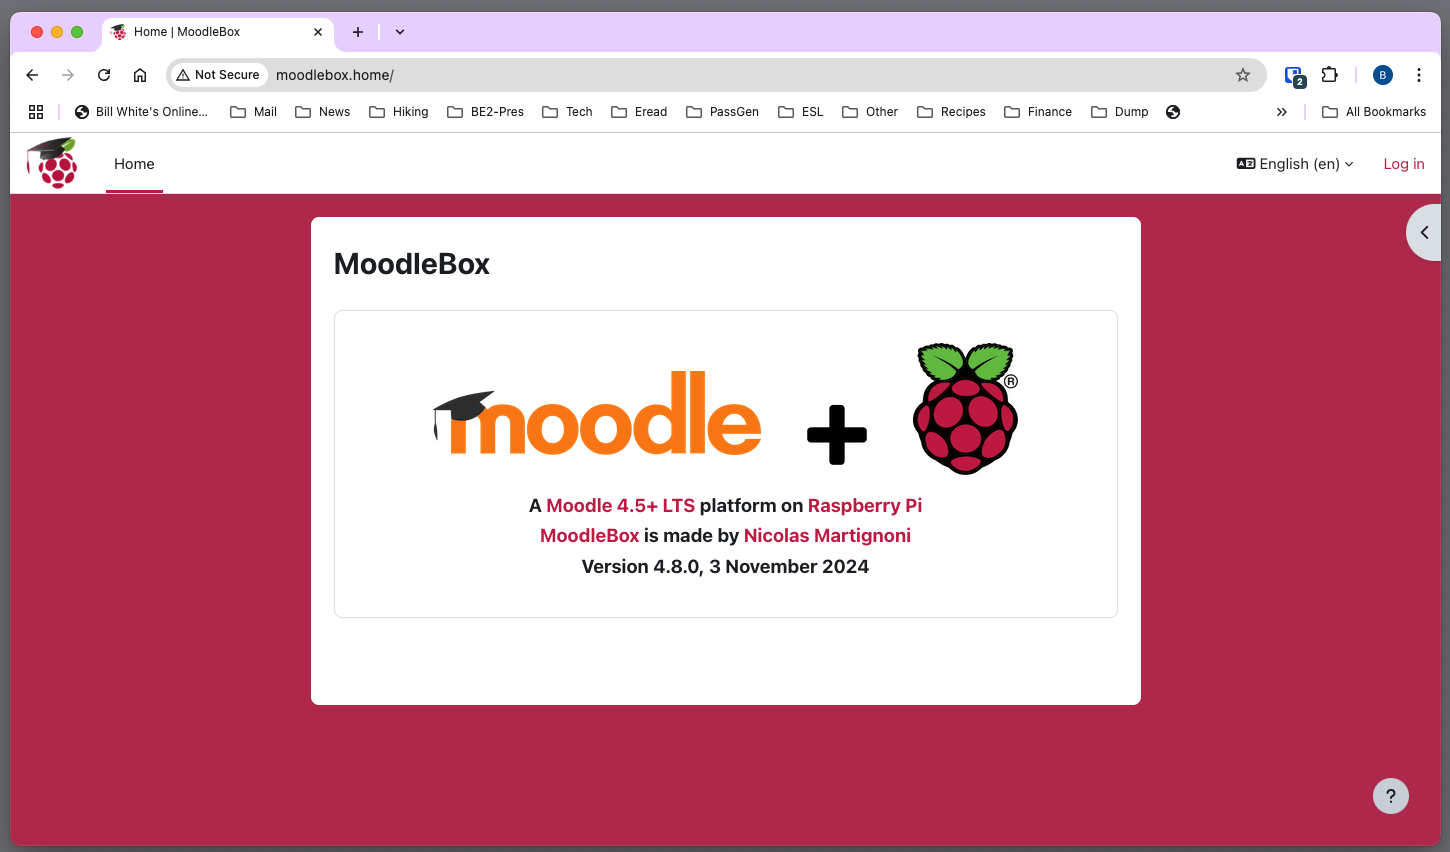This screenshot has width=1450, height=852.
Task: Follow the Raspberry Pi link
Action: tap(865, 506)
